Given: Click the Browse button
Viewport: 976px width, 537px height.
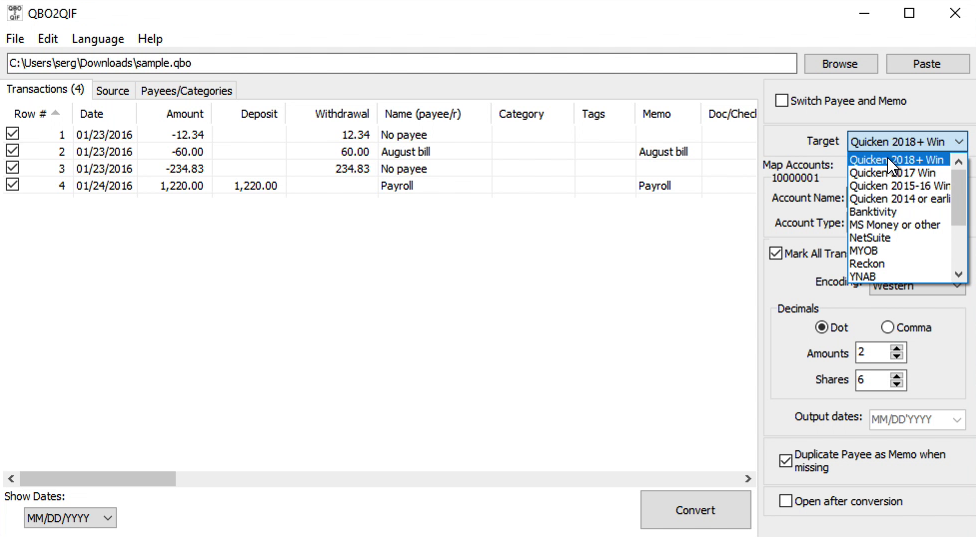Looking at the screenshot, I should (840, 64).
